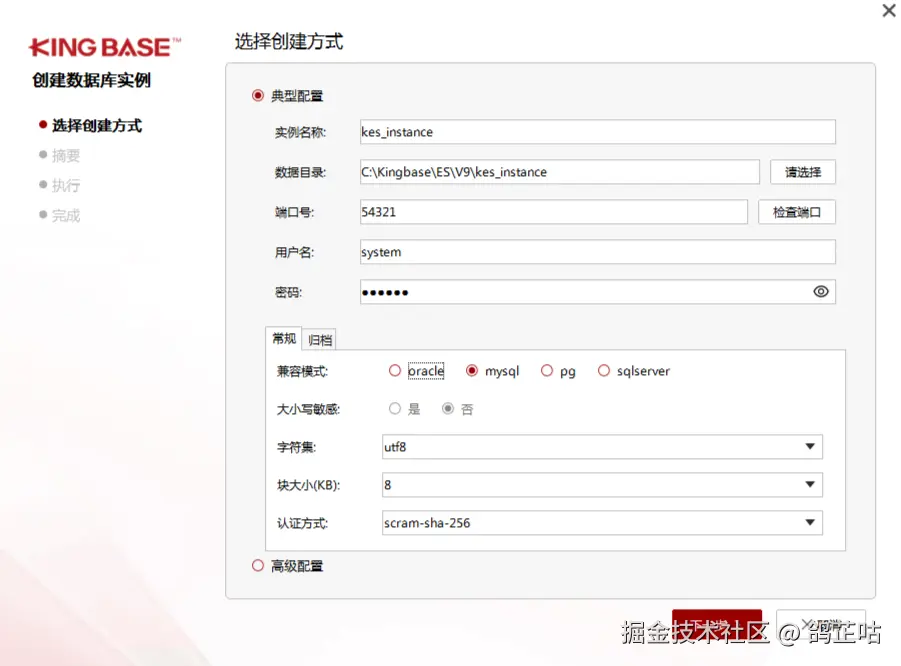Focus the 实例名称 kes_instance field
The height and width of the screenshot is (666, 901).
pos(598,132)
